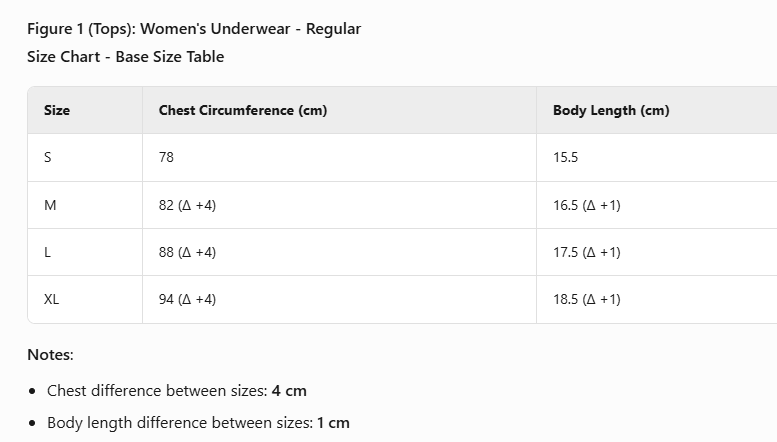Click the body length 15.5 cell
This screenshot has height=442, width=777.
point(565,158)
